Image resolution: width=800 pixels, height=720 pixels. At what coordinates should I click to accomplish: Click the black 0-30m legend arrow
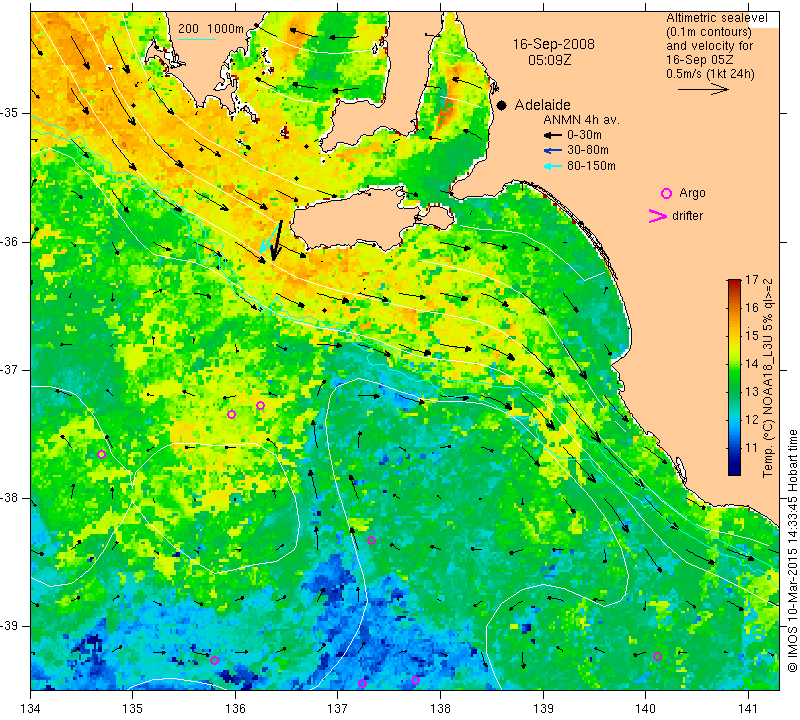pos(553,135)
